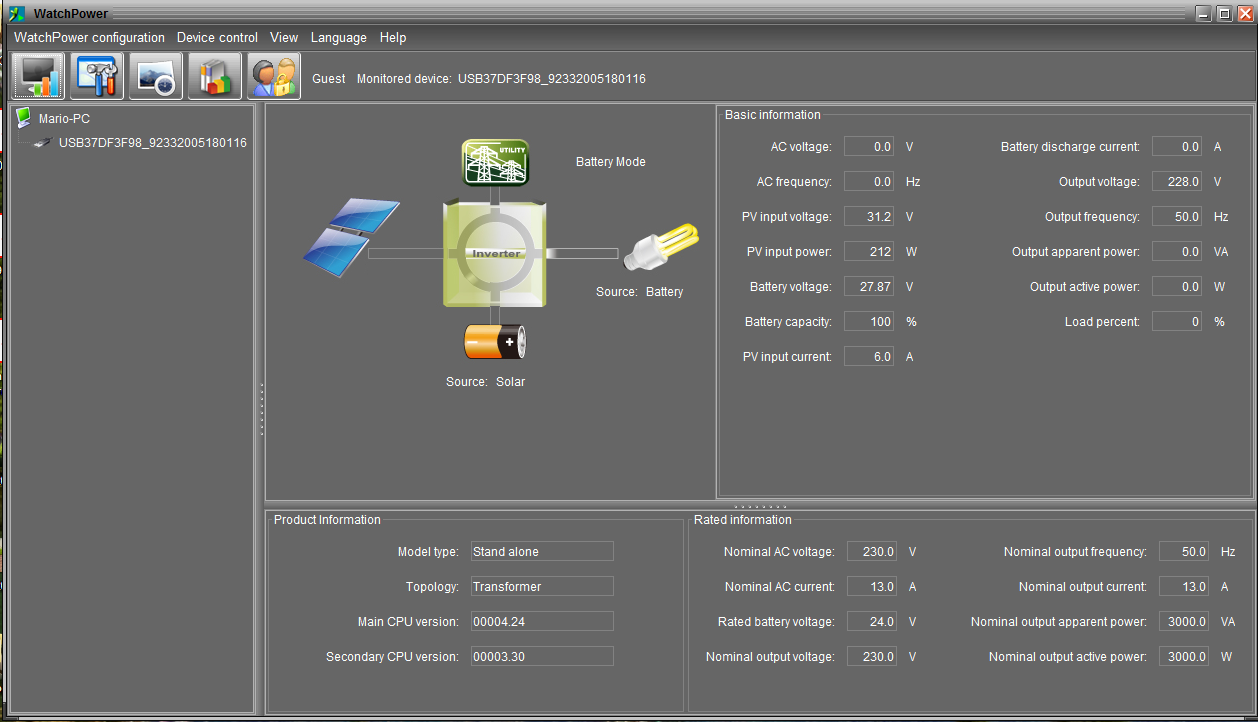Screen dimensions: 1258x722
Task: Select device USB37DF3F98_92332005180116 in tree
Action: (152, 143)
